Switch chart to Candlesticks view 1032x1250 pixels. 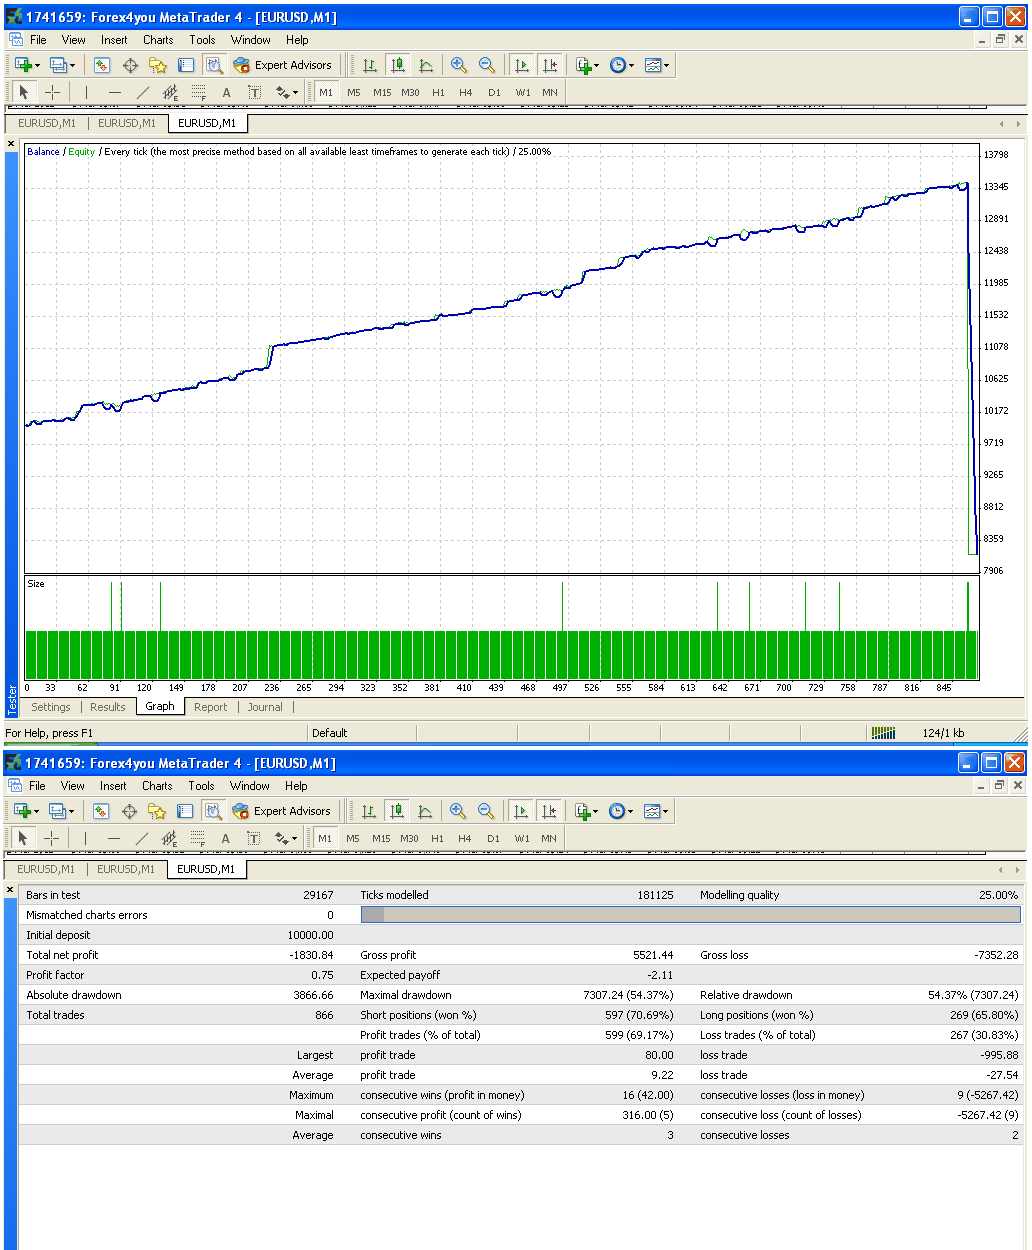click(397, 64)
